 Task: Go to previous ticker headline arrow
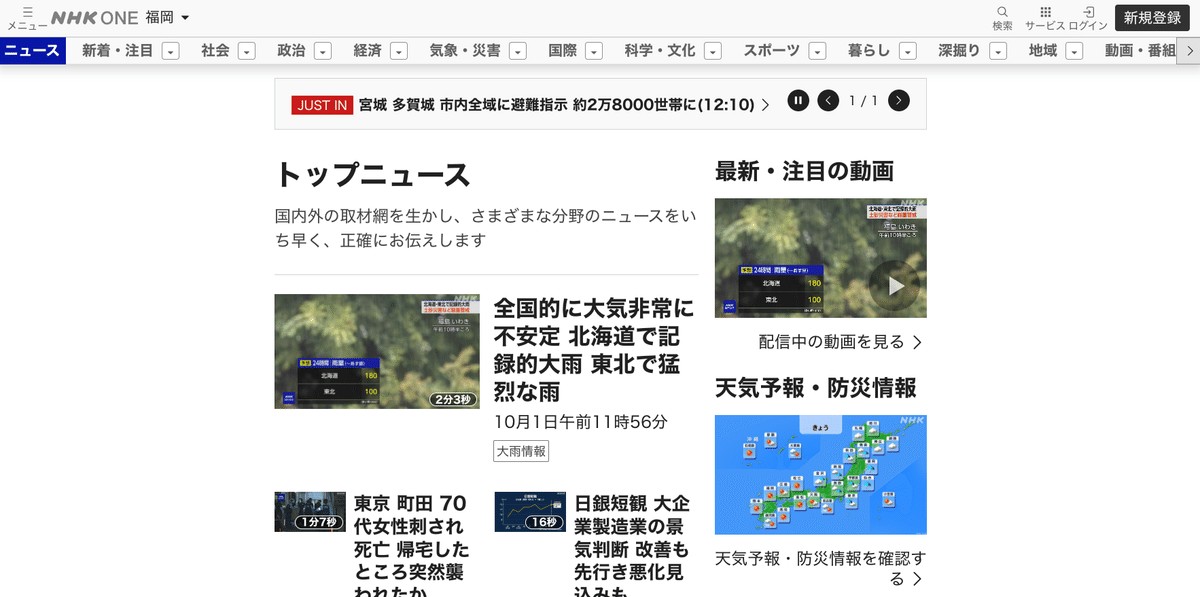point(828,100)
